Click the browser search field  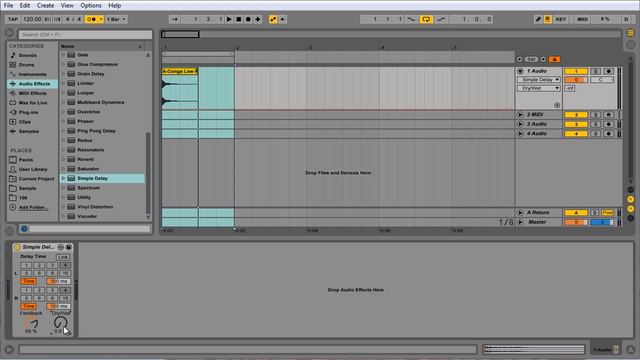pos(85,35)
